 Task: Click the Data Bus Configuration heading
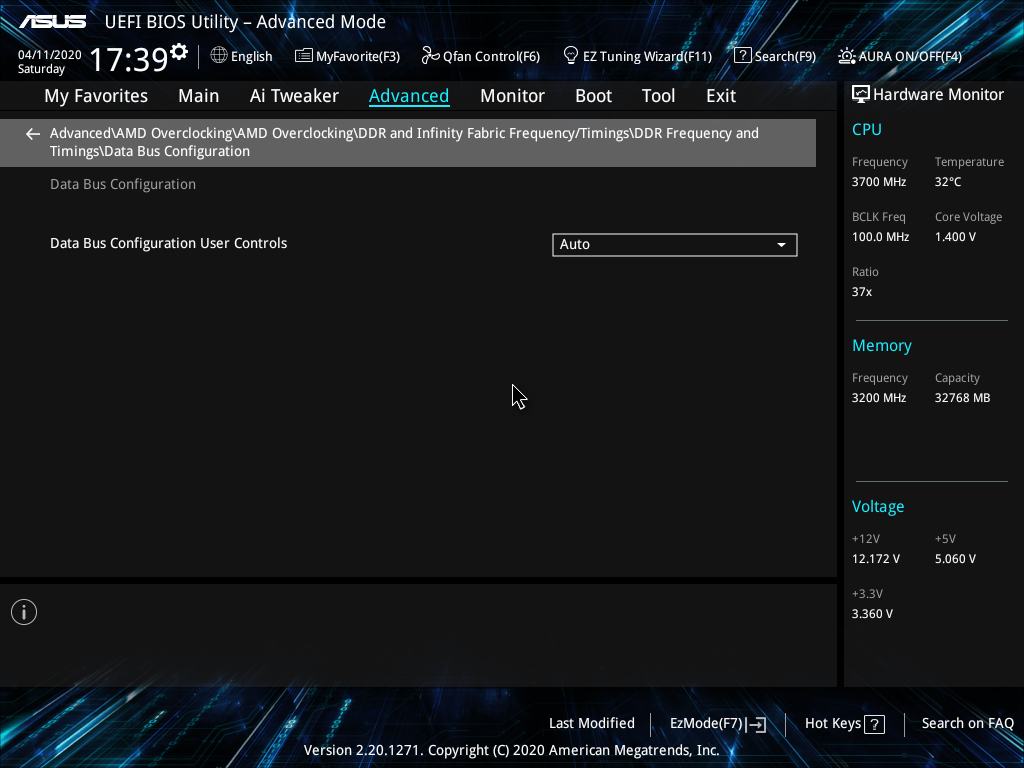click(x=123, y=184)
